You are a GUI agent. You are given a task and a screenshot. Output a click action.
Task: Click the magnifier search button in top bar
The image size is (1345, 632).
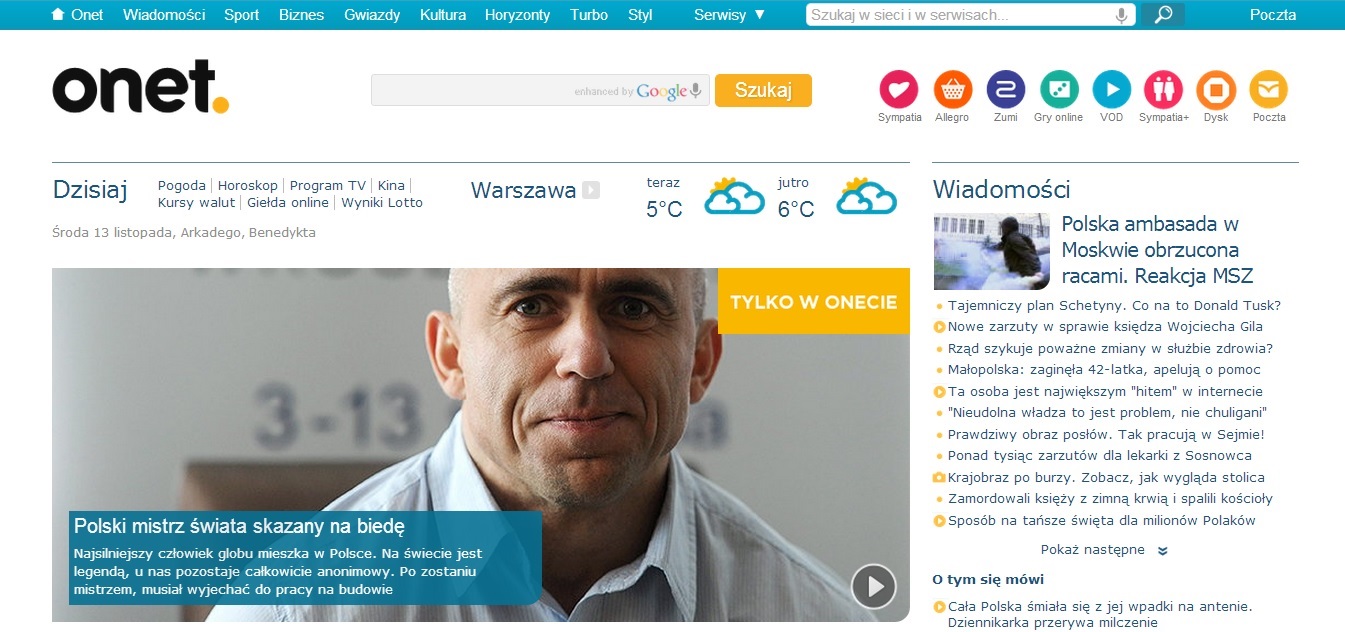point(1163,15)
